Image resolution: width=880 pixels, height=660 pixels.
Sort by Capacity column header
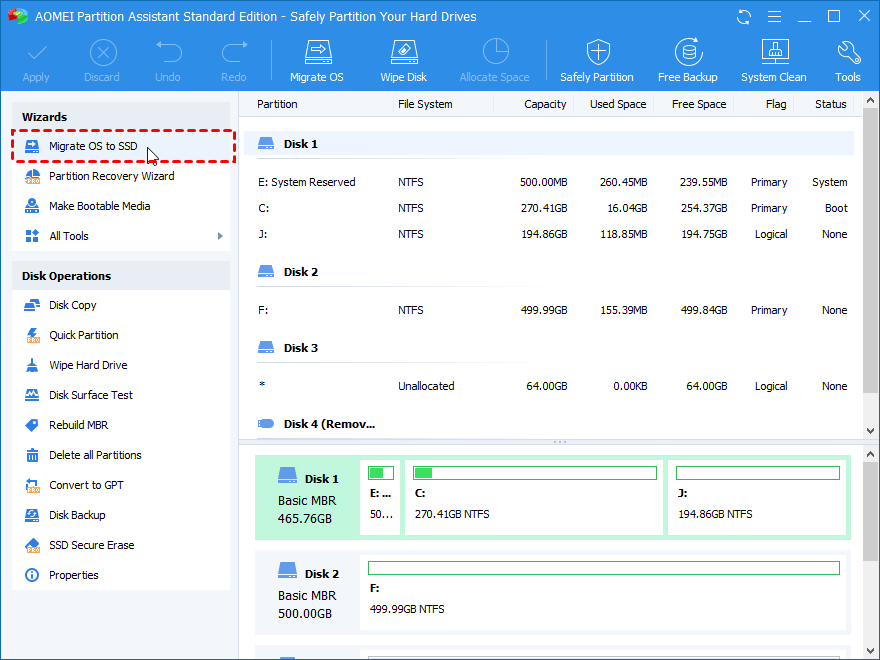click(545, 104)
